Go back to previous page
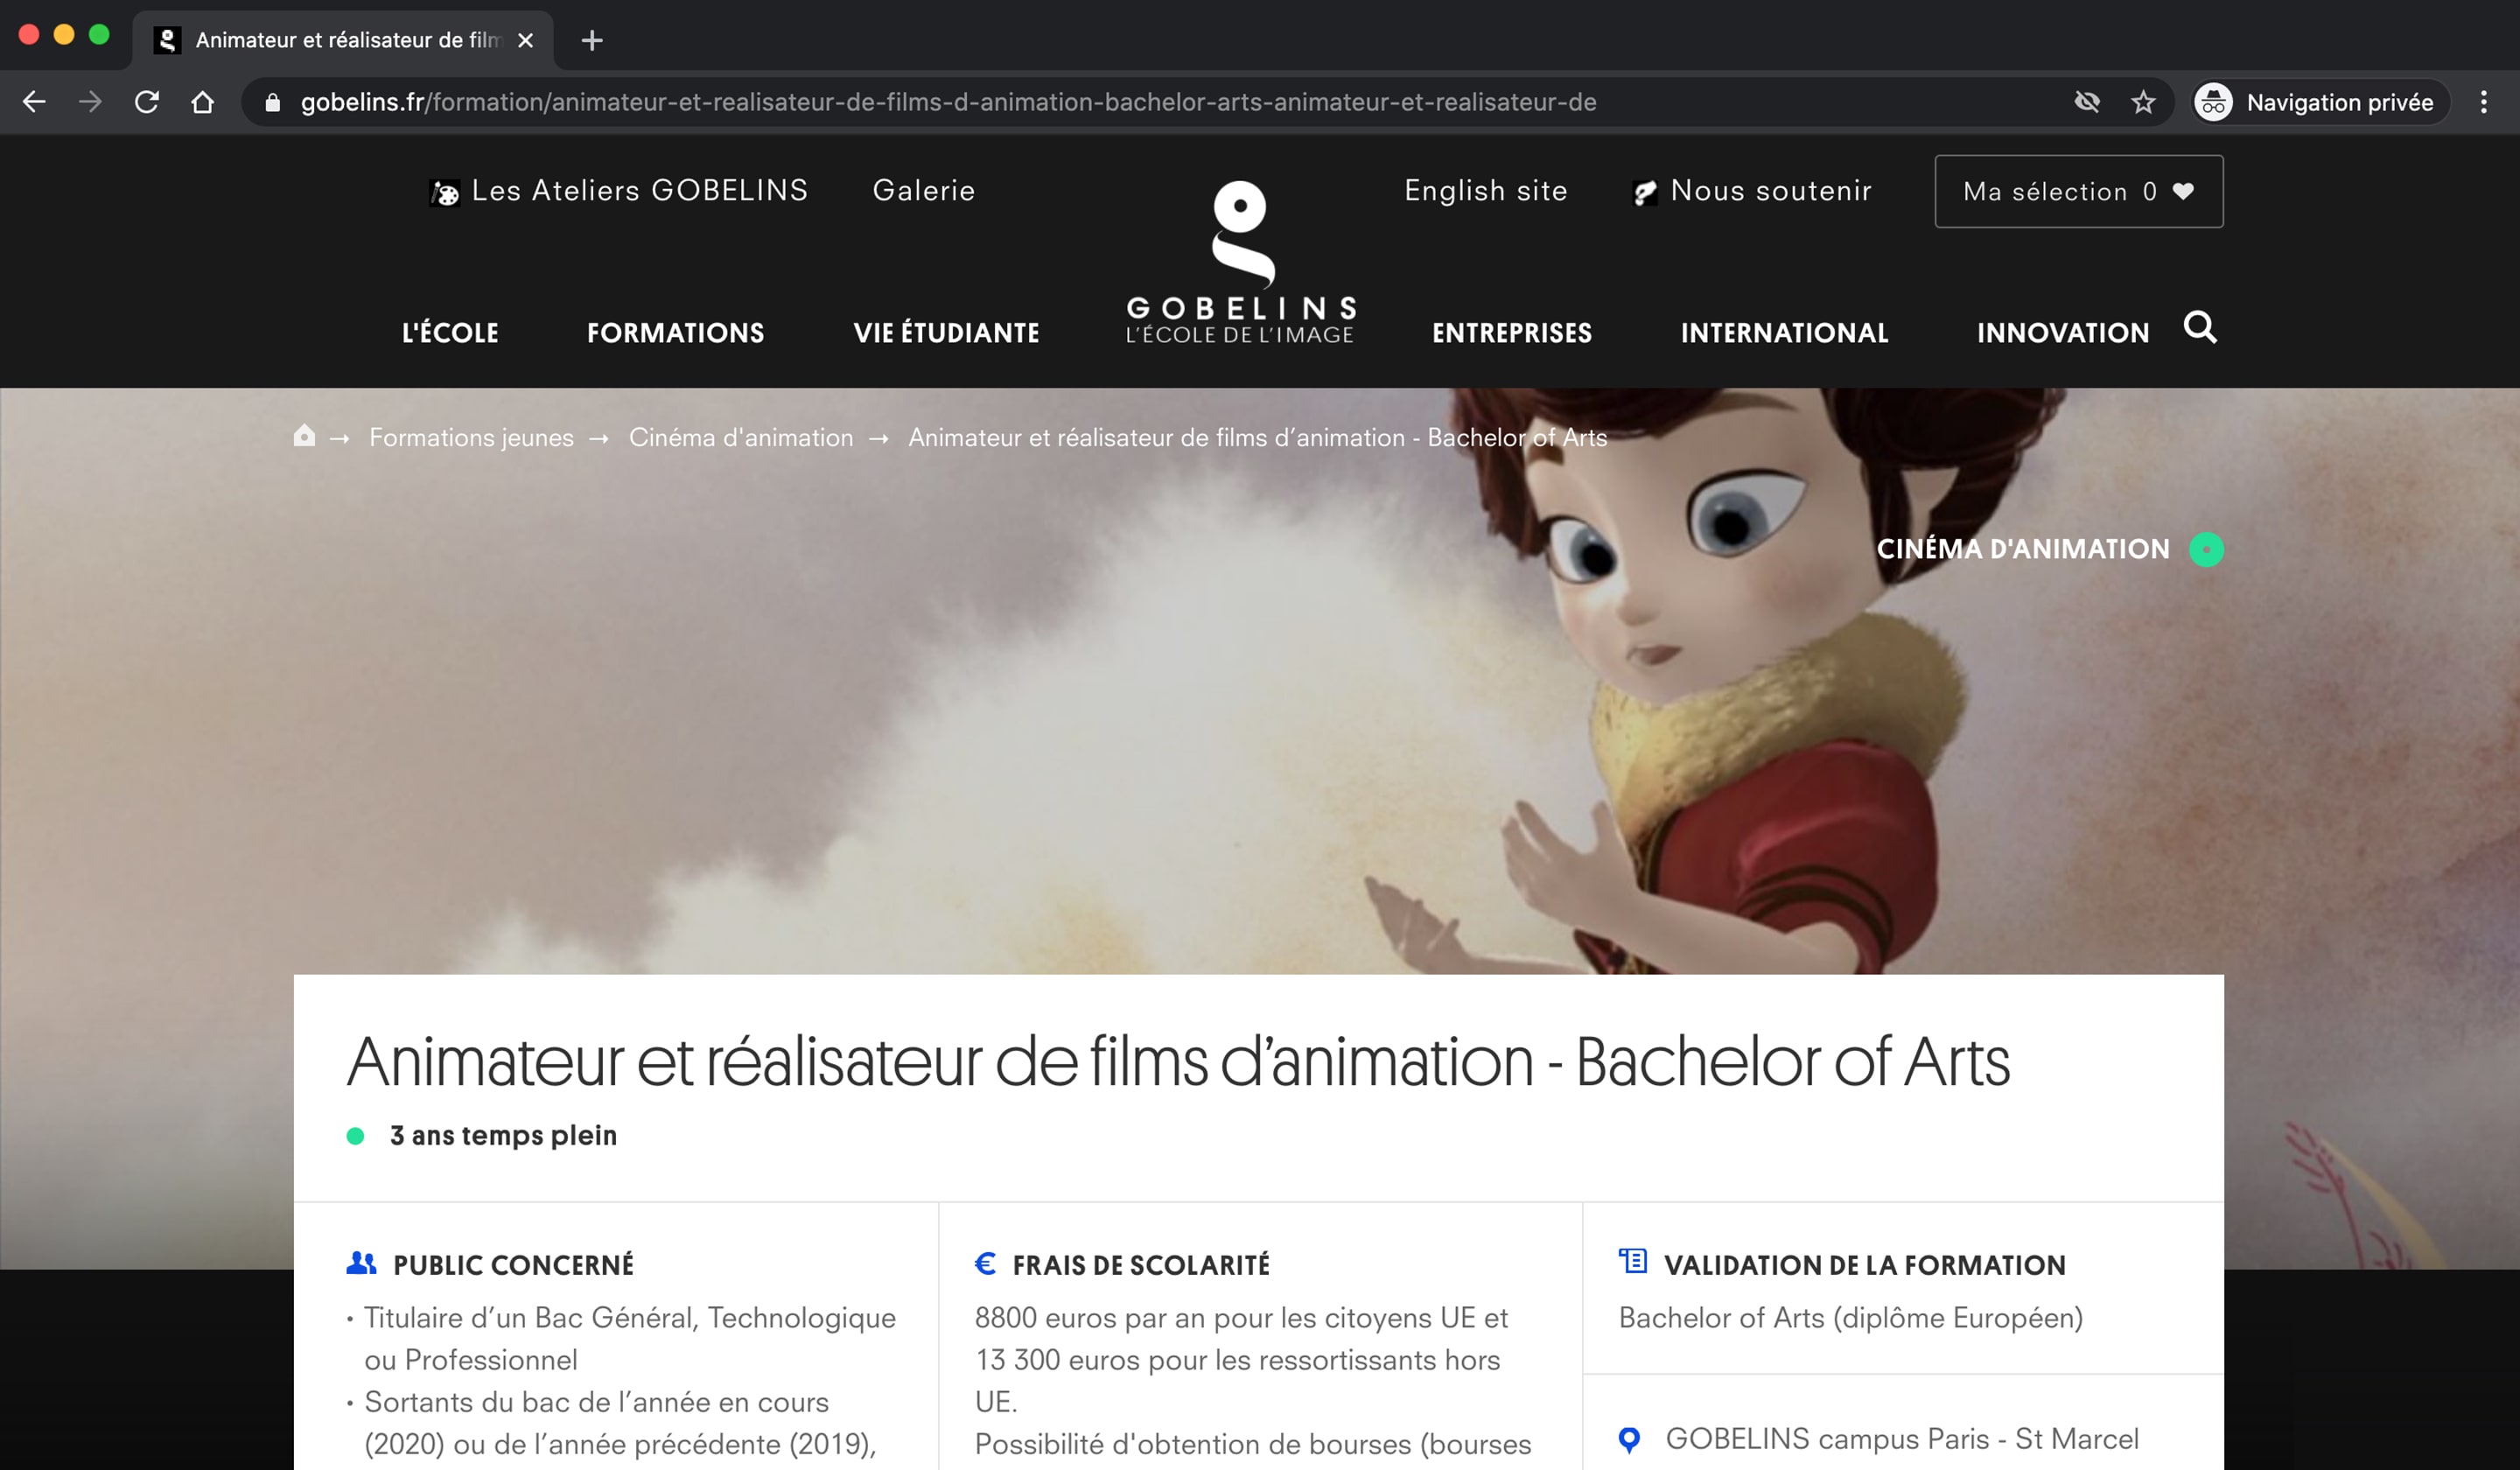Screen dimensions: 2520x1470 click(34, 102)
